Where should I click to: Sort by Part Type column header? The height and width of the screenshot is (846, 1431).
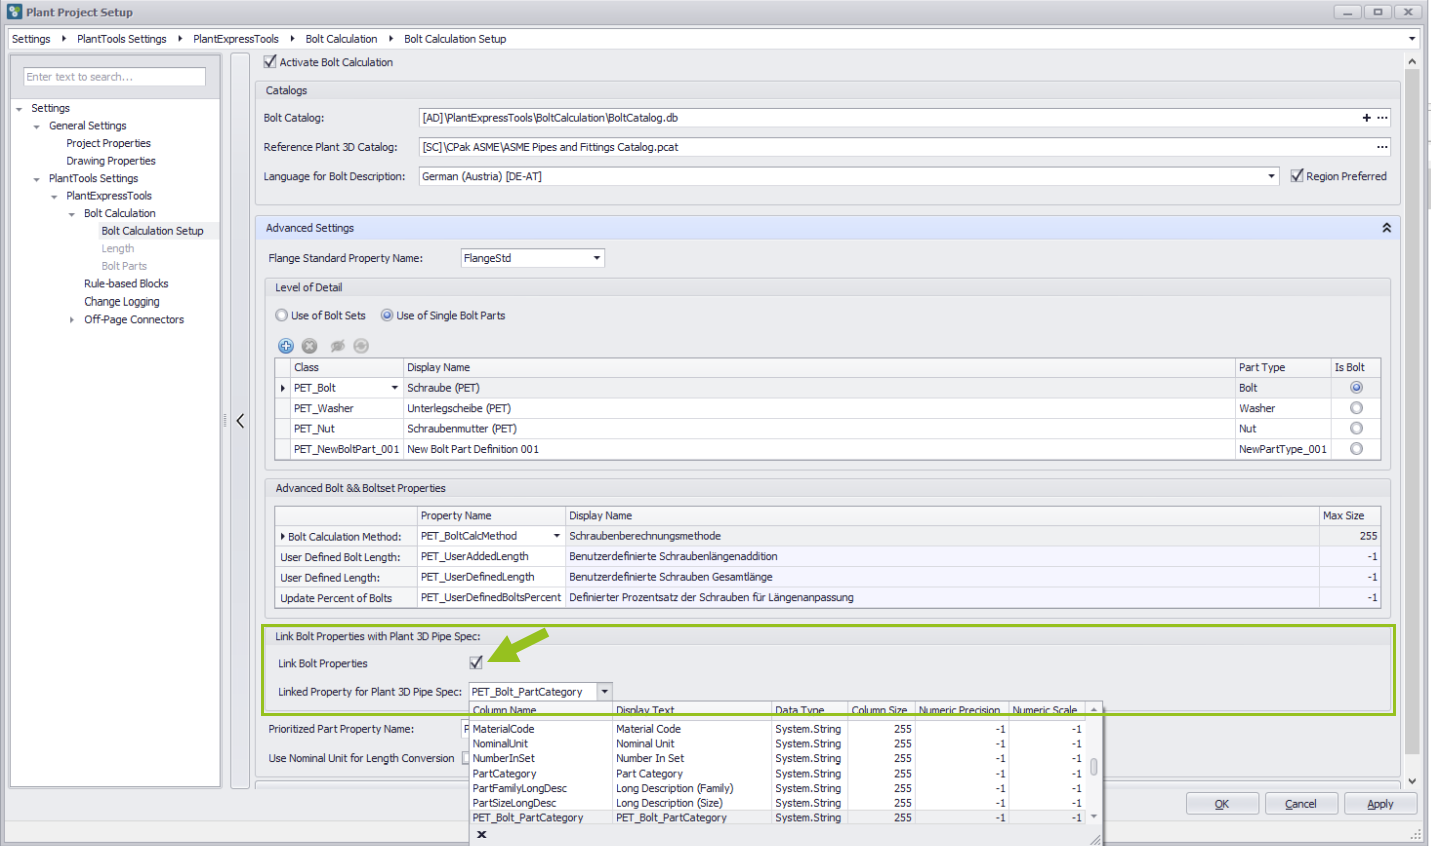tap(1283, 367)
